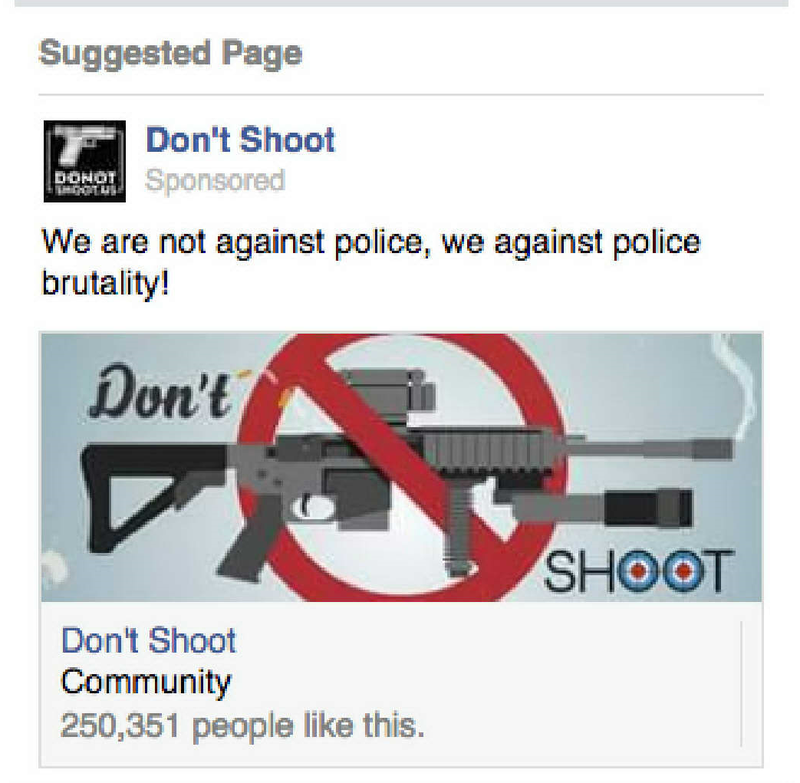800x783 pixels.
Task: Click the smoking muzzle of the rifle barrel
Action: click(714, 449)
